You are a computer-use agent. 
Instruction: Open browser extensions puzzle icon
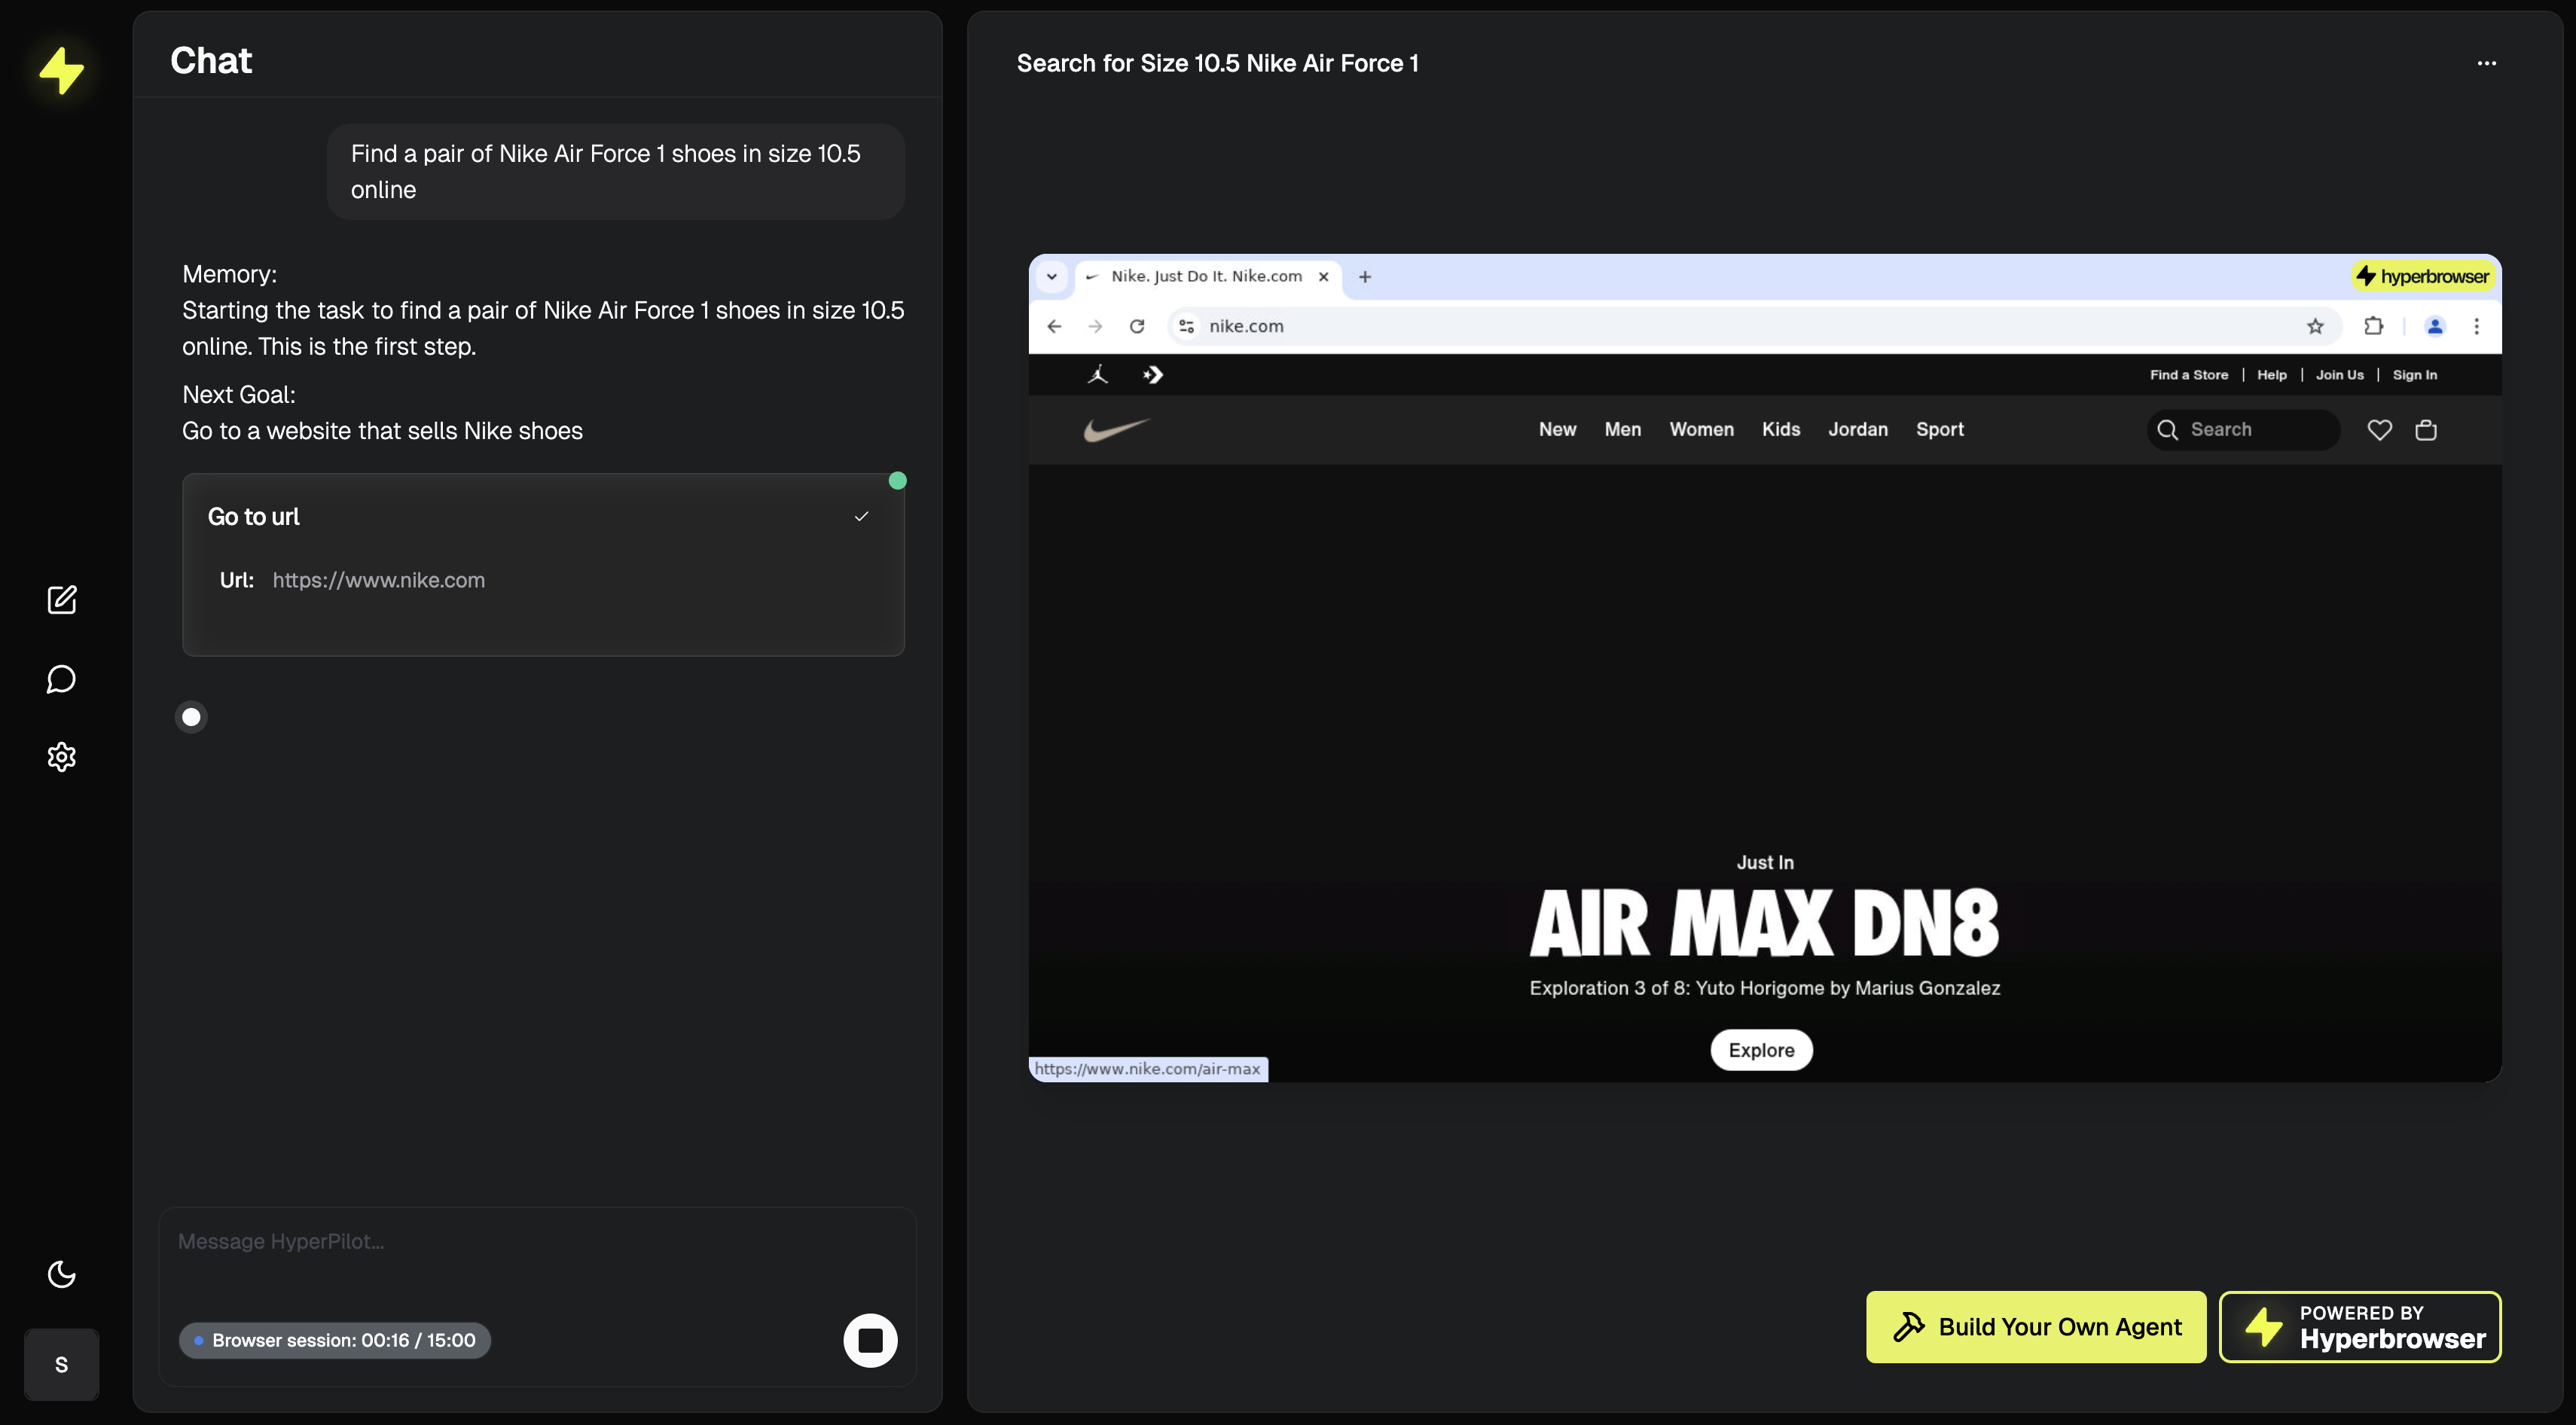click(2374, 326)
